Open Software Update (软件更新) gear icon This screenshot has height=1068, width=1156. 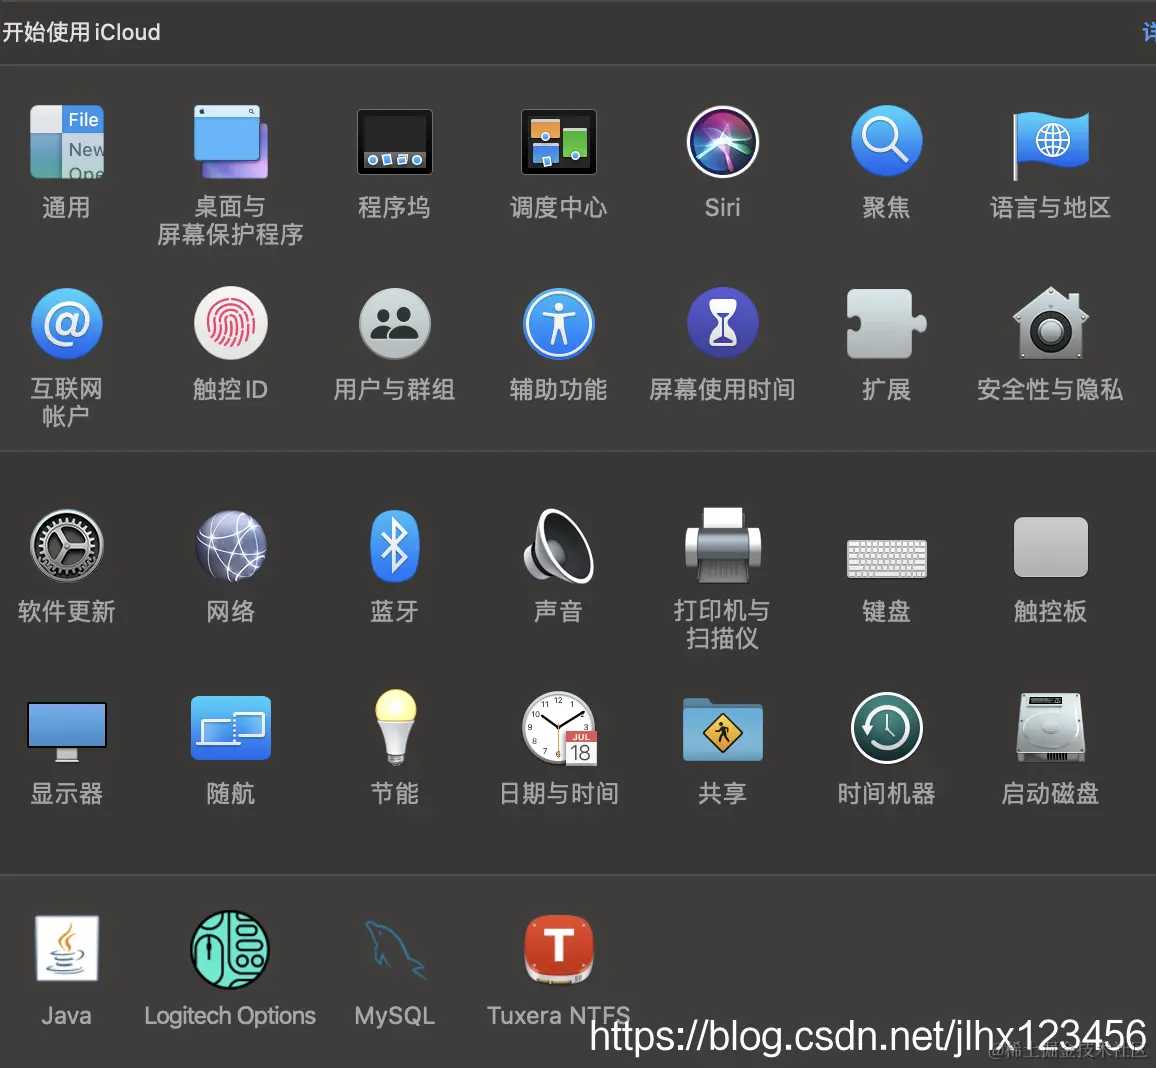[x=66, y=546]
